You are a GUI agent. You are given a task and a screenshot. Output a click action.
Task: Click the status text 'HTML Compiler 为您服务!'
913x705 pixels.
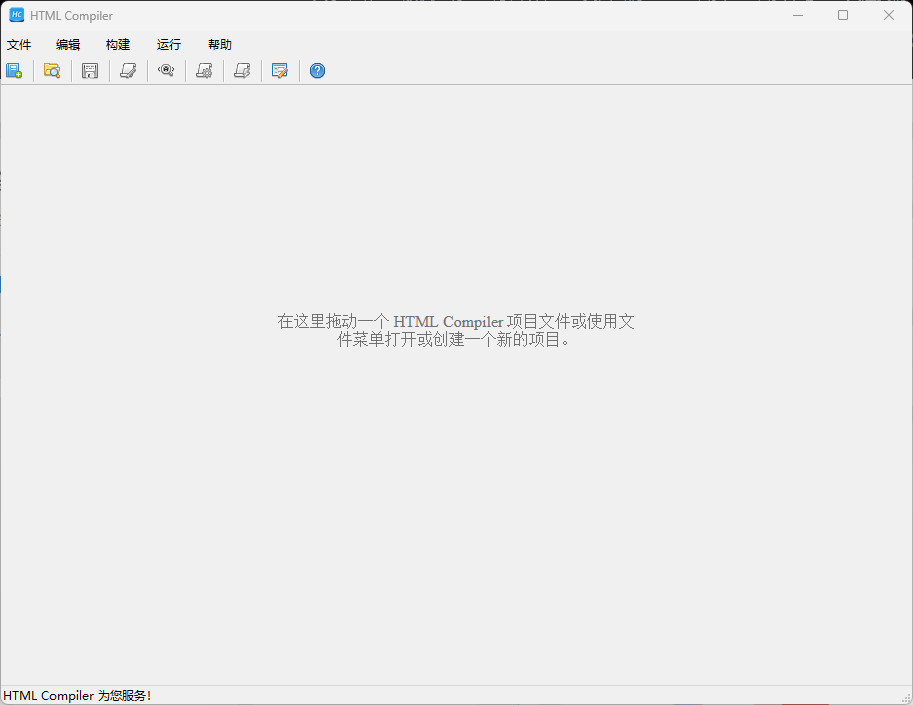coord(77,696)
